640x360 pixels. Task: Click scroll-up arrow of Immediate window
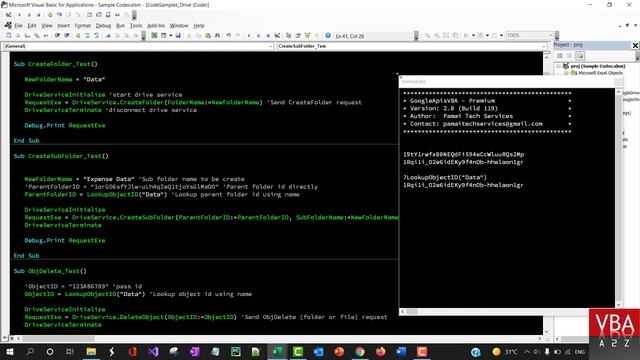pos(618,92)
